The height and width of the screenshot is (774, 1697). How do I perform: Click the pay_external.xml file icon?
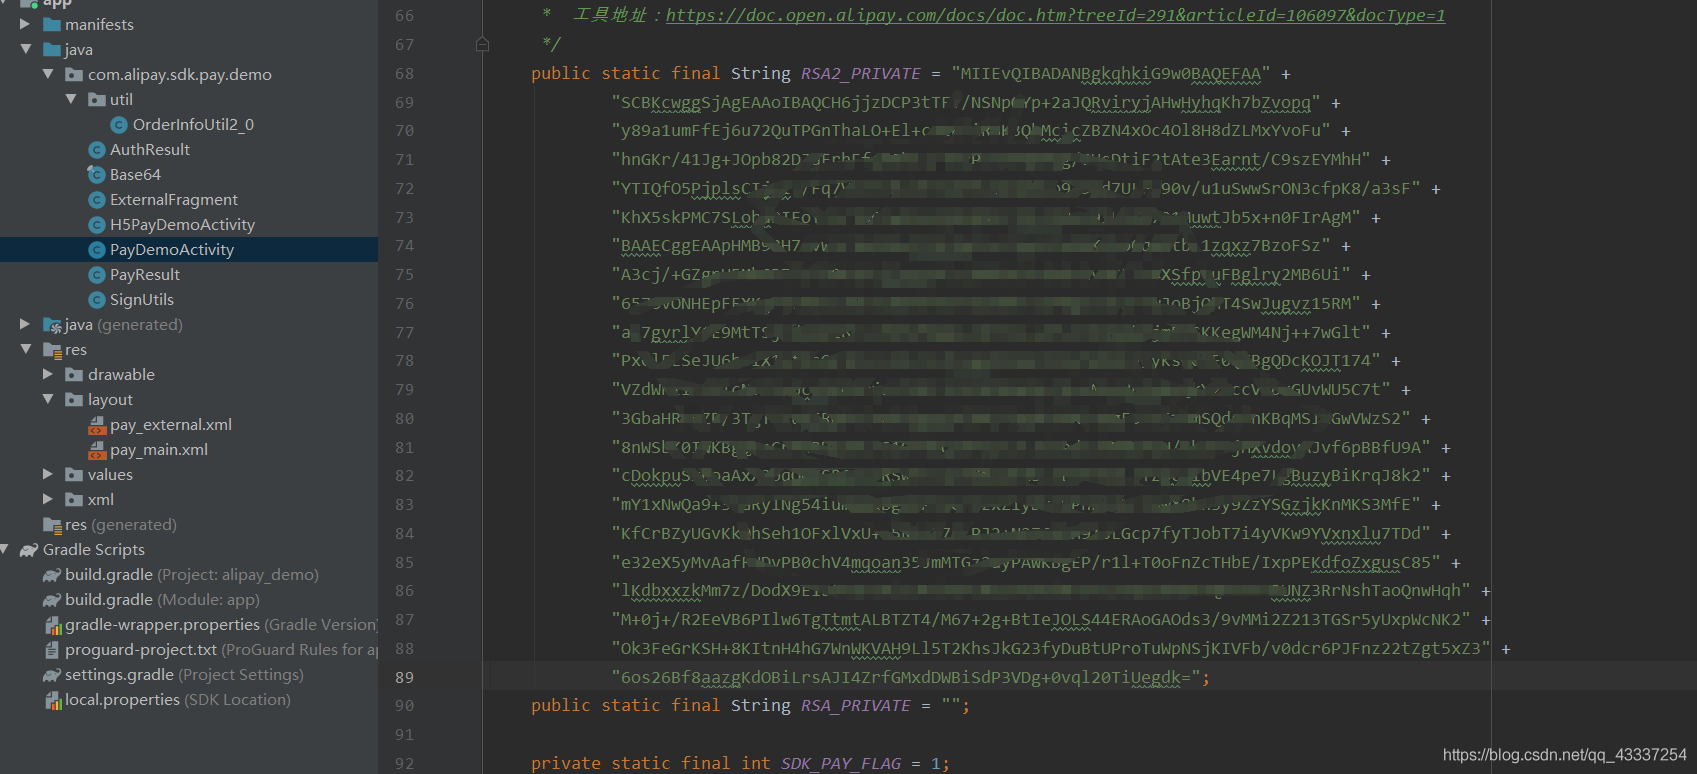pyautogui.click(x=97, y=425)
